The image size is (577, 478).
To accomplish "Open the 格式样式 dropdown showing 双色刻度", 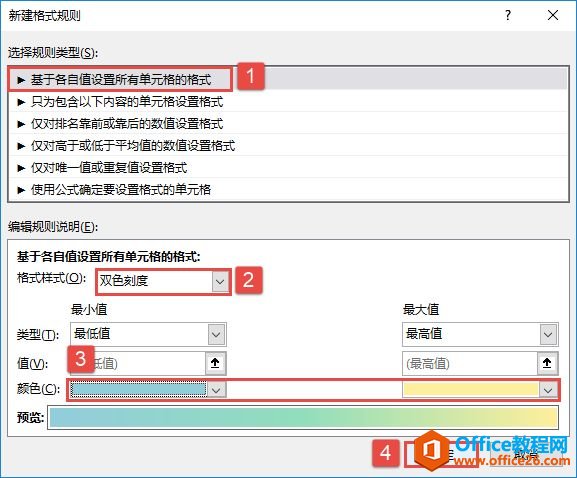I will click(x=163, y=282).
